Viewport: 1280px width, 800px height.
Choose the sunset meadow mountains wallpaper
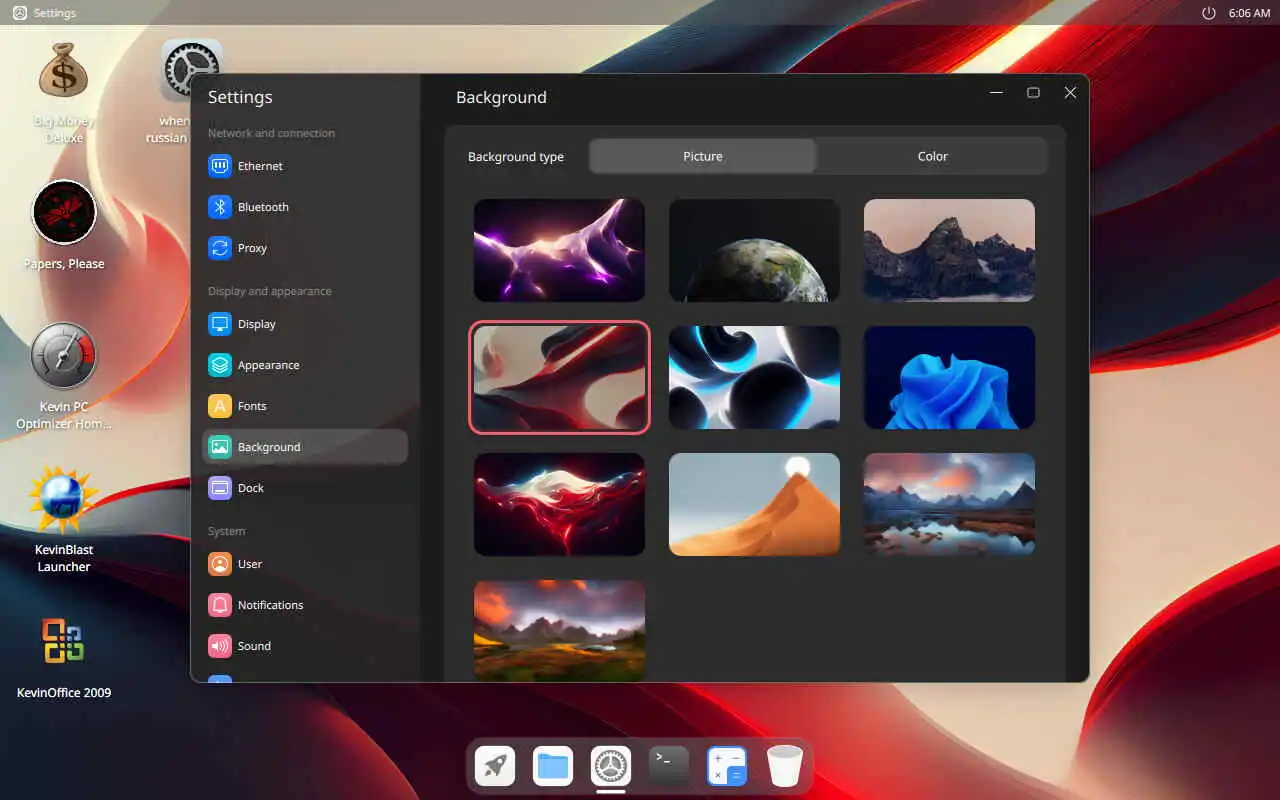click(559, 630)
